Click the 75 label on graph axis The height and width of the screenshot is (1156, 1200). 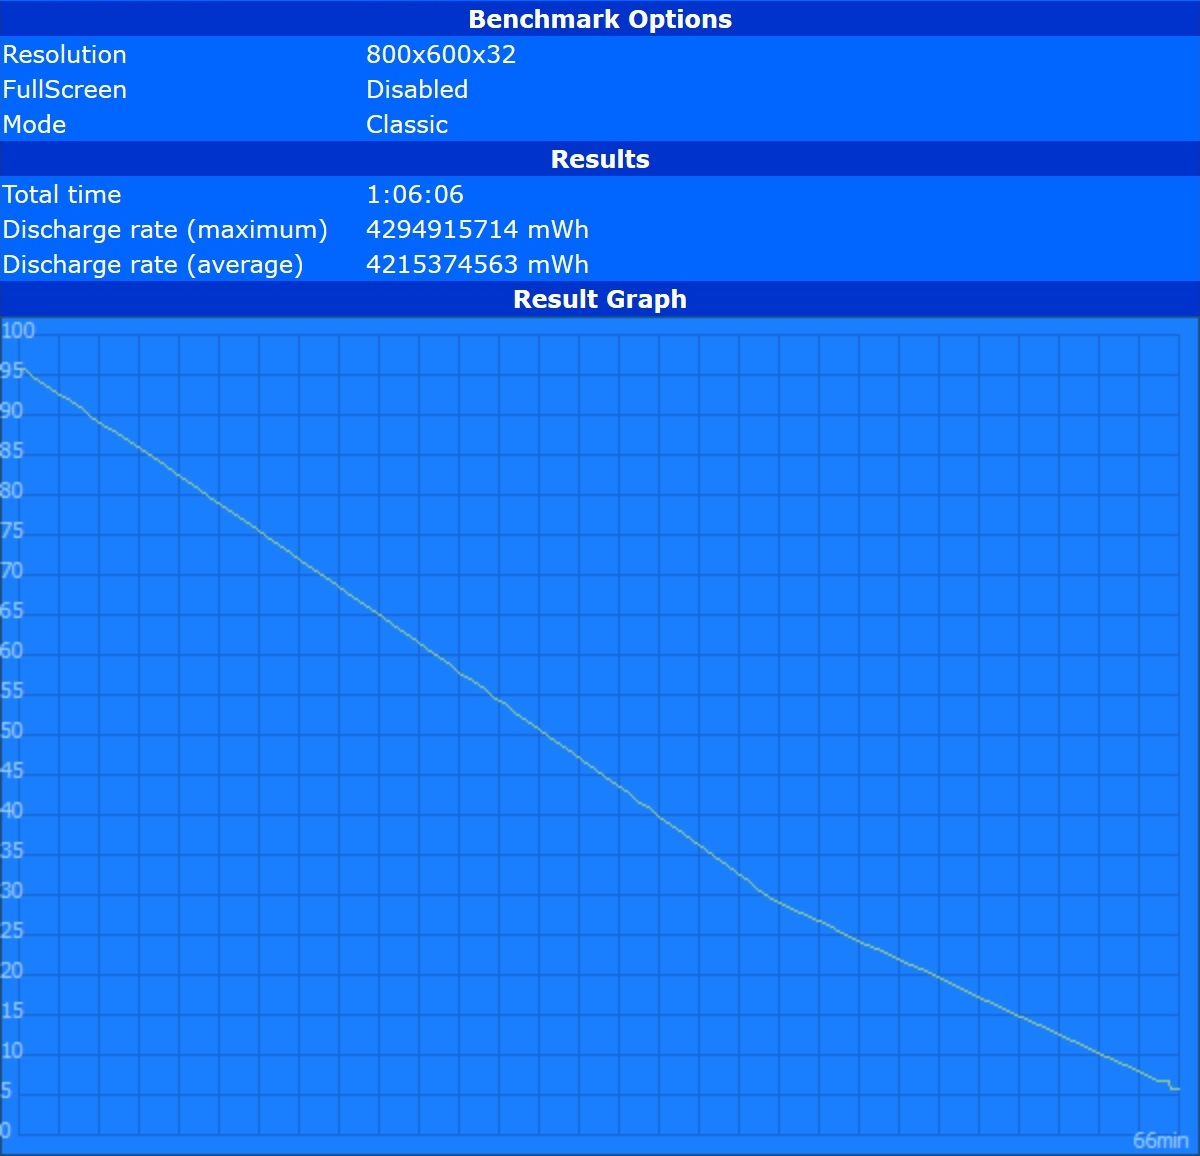(x=12, y=531)
